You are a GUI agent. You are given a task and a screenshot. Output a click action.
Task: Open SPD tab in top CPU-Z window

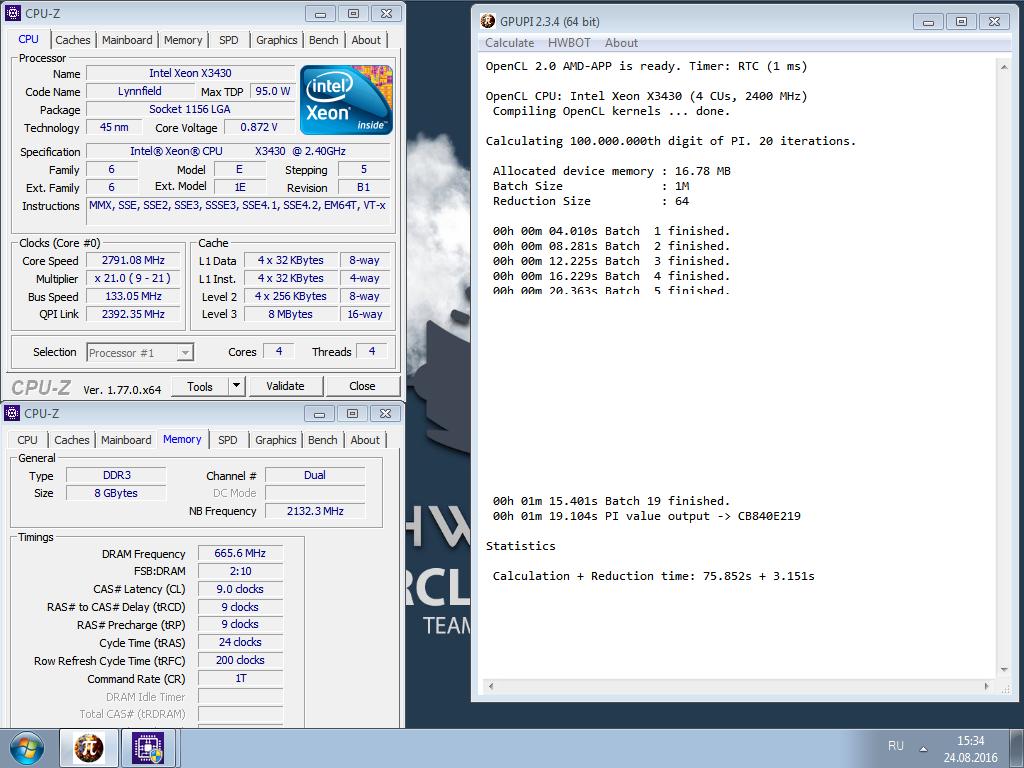pyautogui.click(x=229, y=40)
